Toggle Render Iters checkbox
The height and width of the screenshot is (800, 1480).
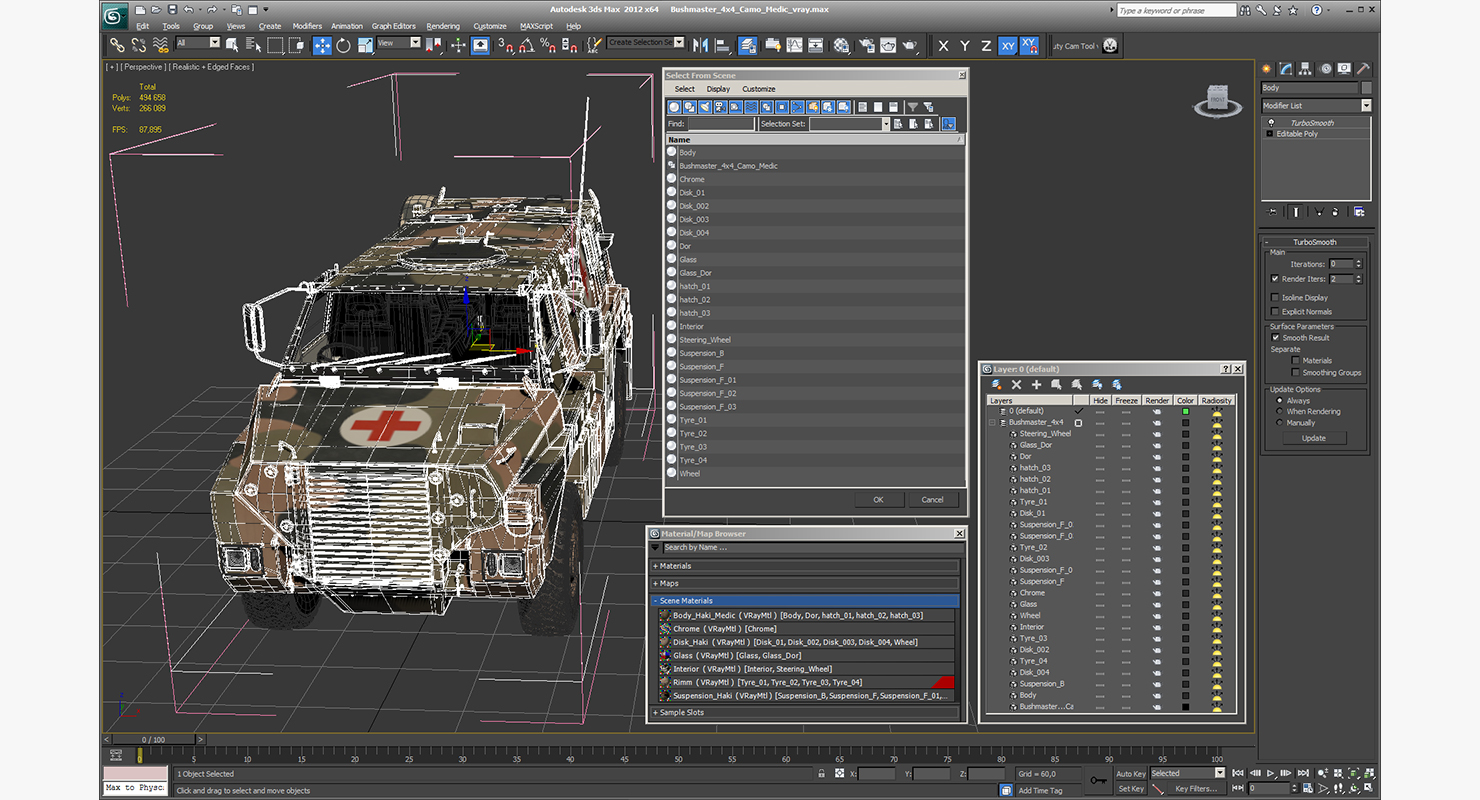coord(1275,279)
